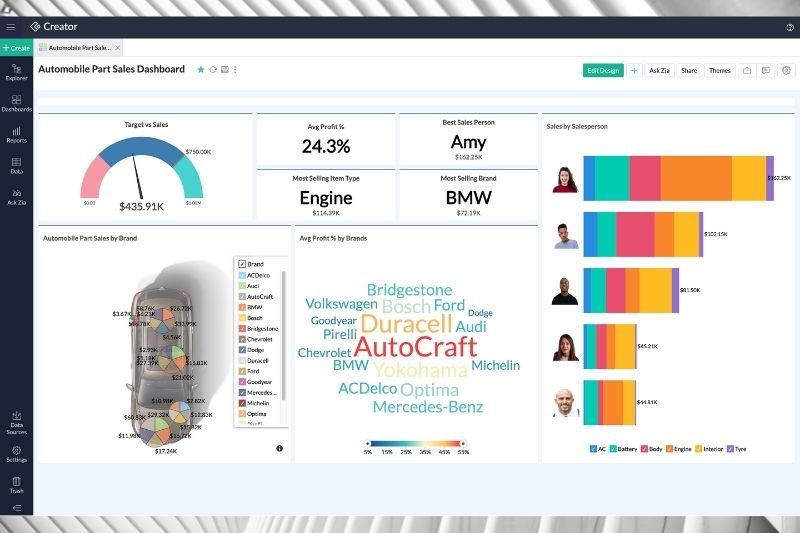Viewport: 800px width, 533px height.
Task: Toggle the Dodge checkbox in the Brand legend
Action: pyautogui.click(x=242, y=350)
